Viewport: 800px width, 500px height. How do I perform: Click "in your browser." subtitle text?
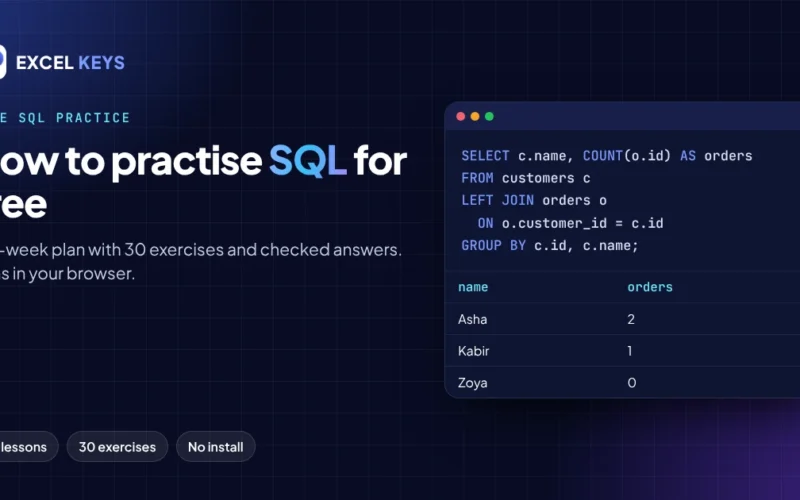tap(74, 274)
